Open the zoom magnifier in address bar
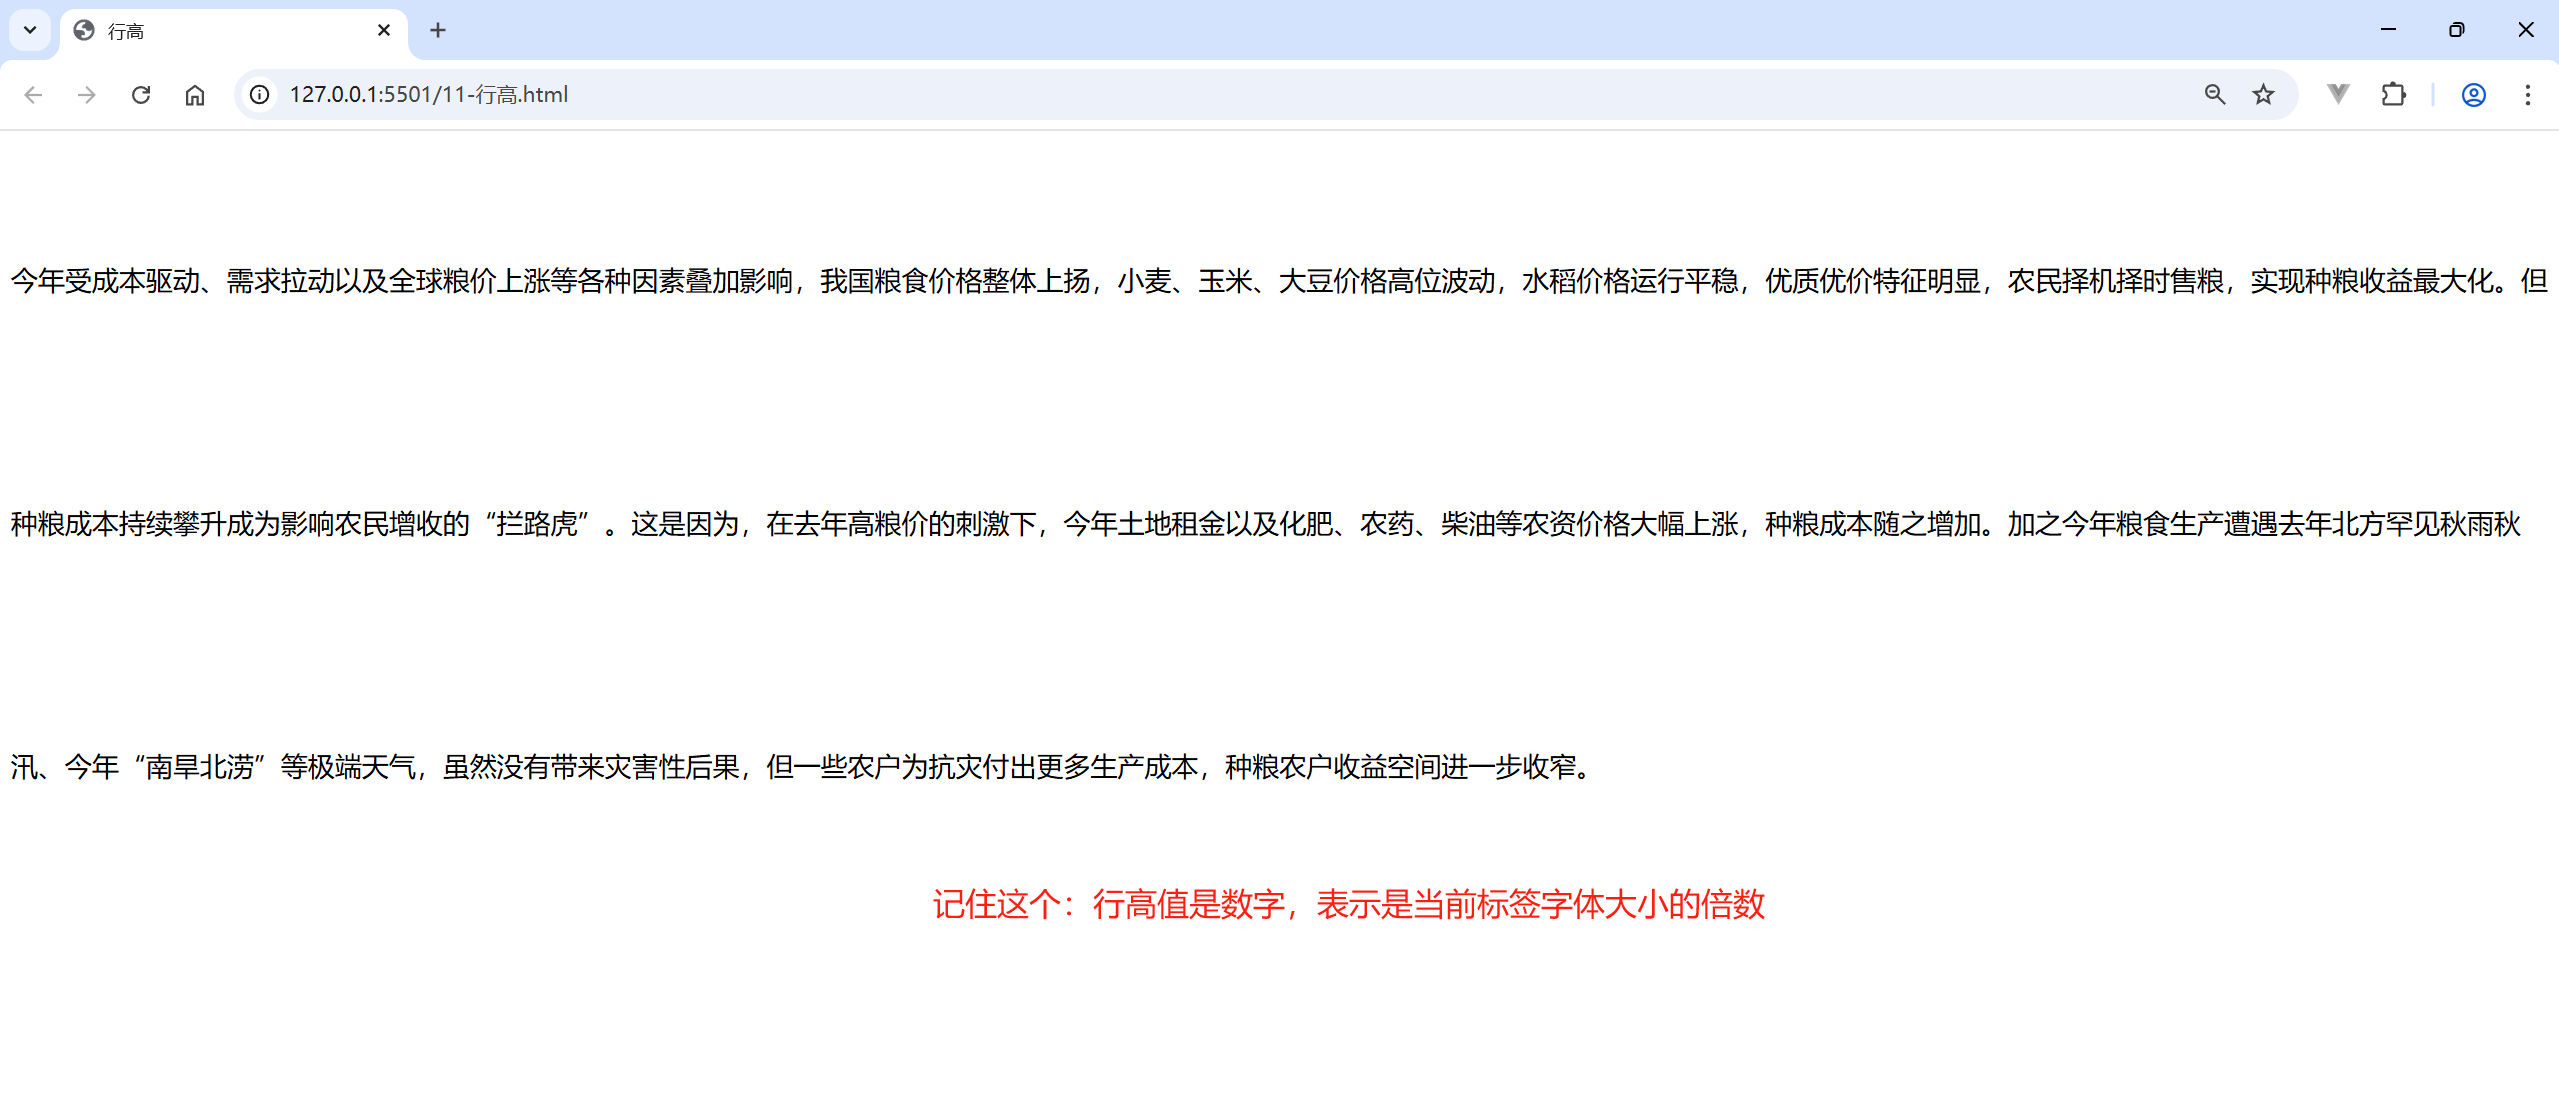The image size is (2559, 1098). click(x=2214, y=95)
